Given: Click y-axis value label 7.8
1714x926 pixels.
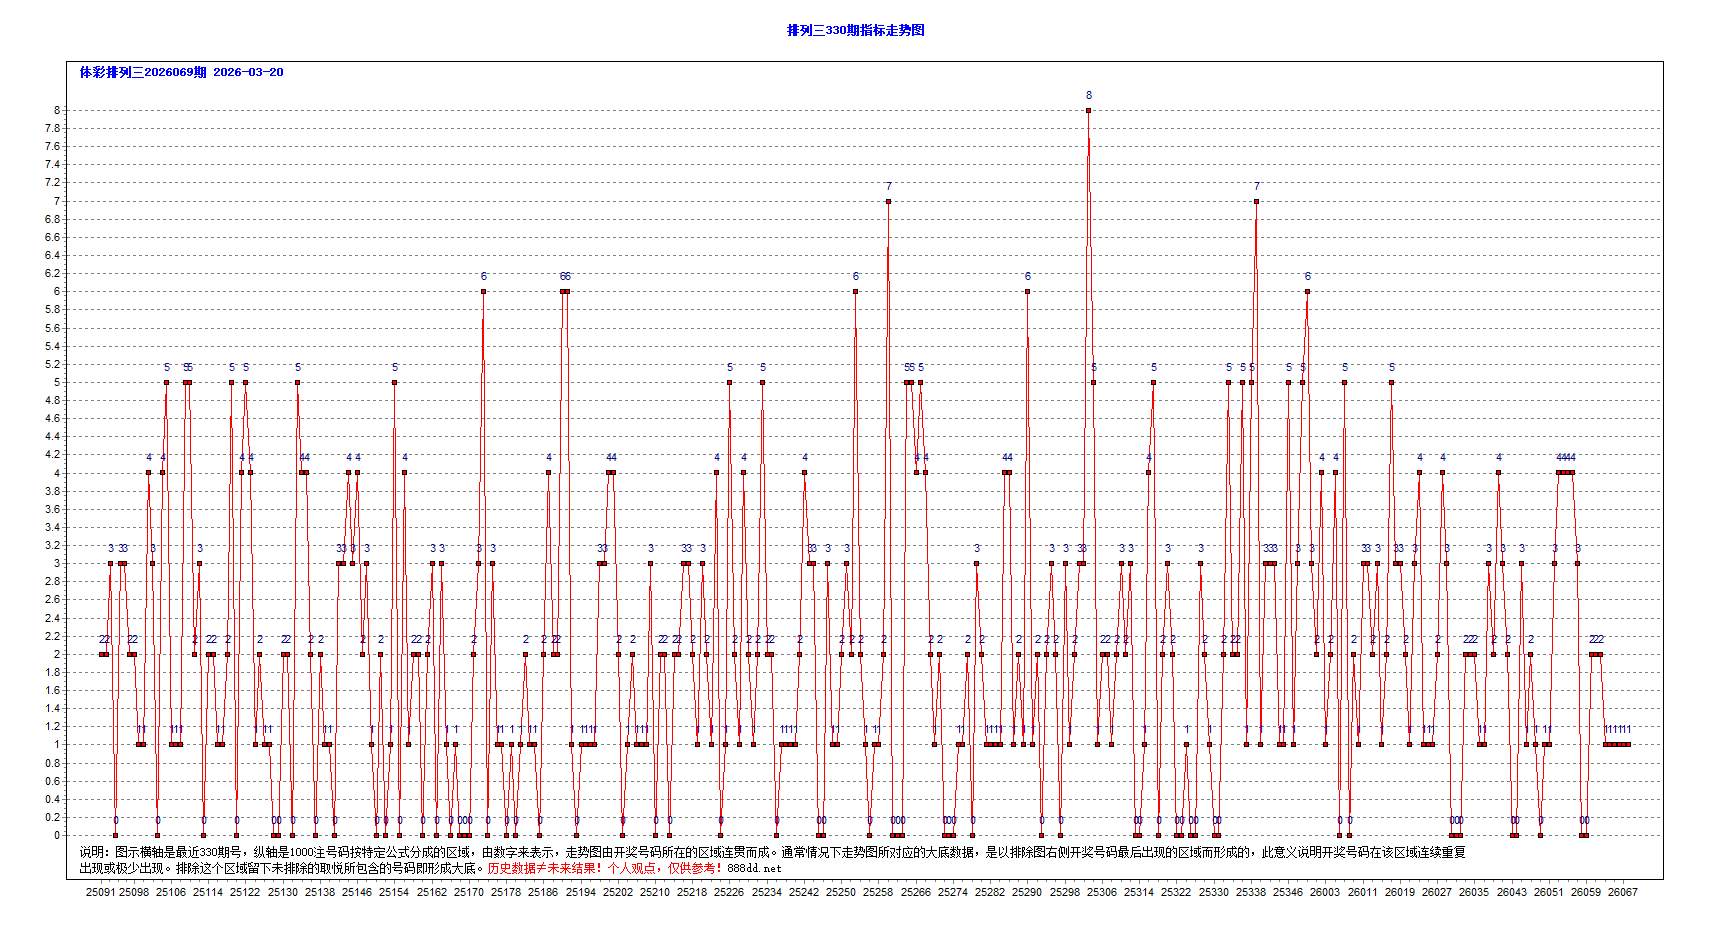Looking at the screenshot, I should [52, 128].
